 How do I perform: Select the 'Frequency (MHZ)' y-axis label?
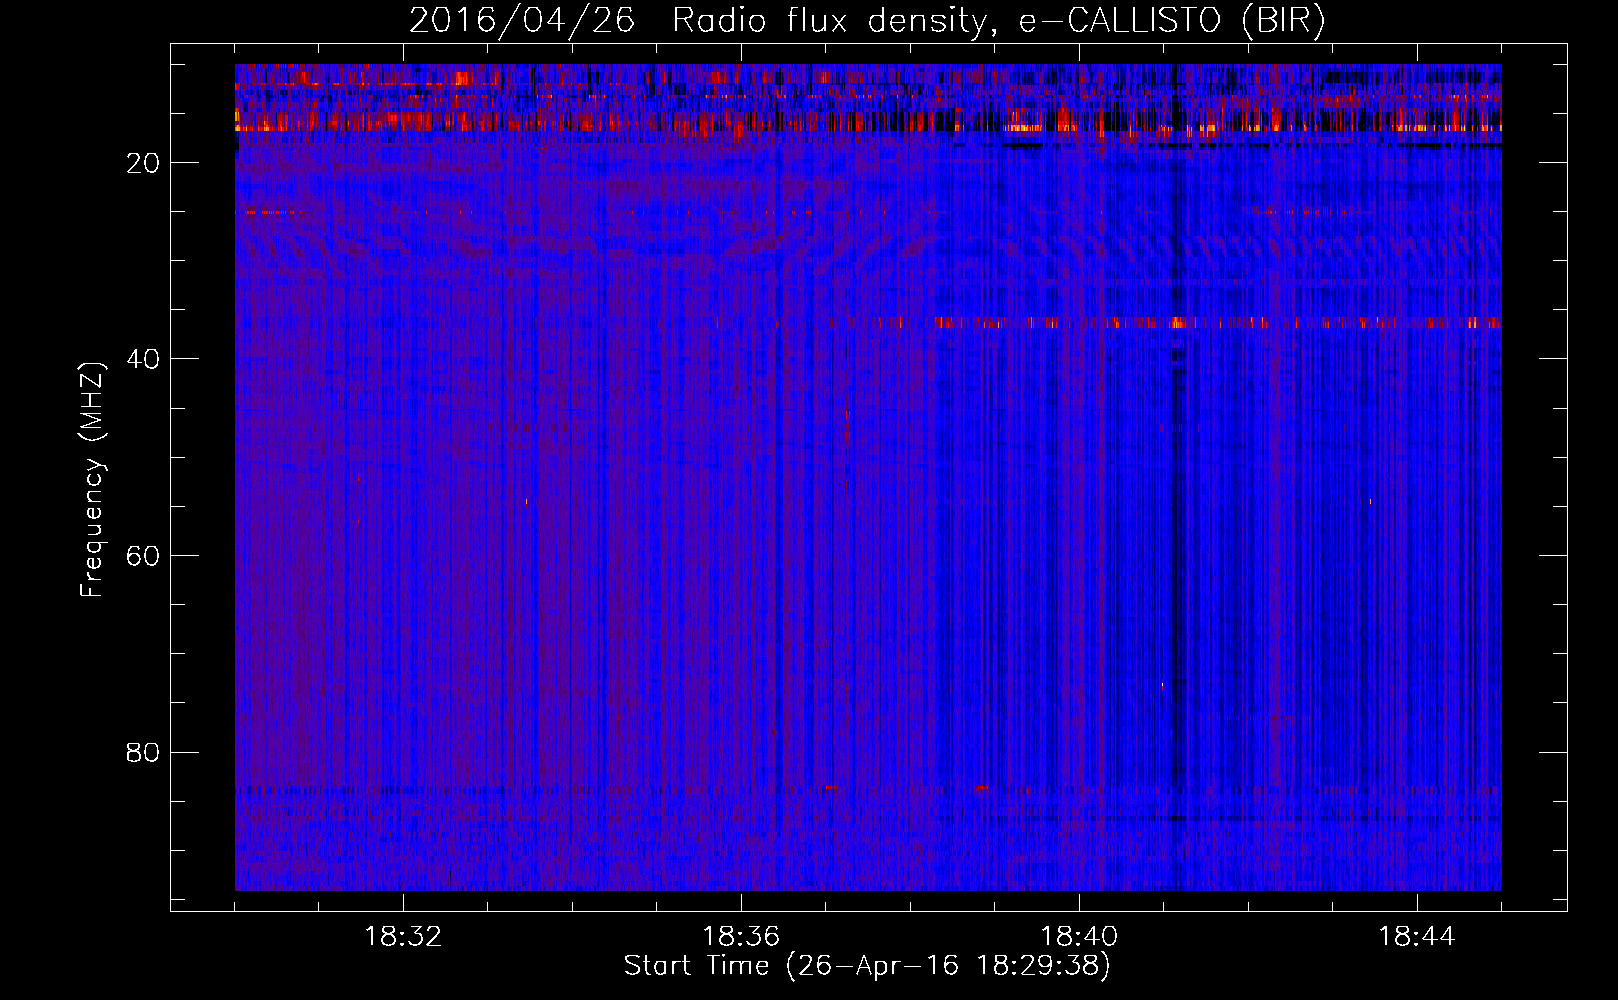92,480
